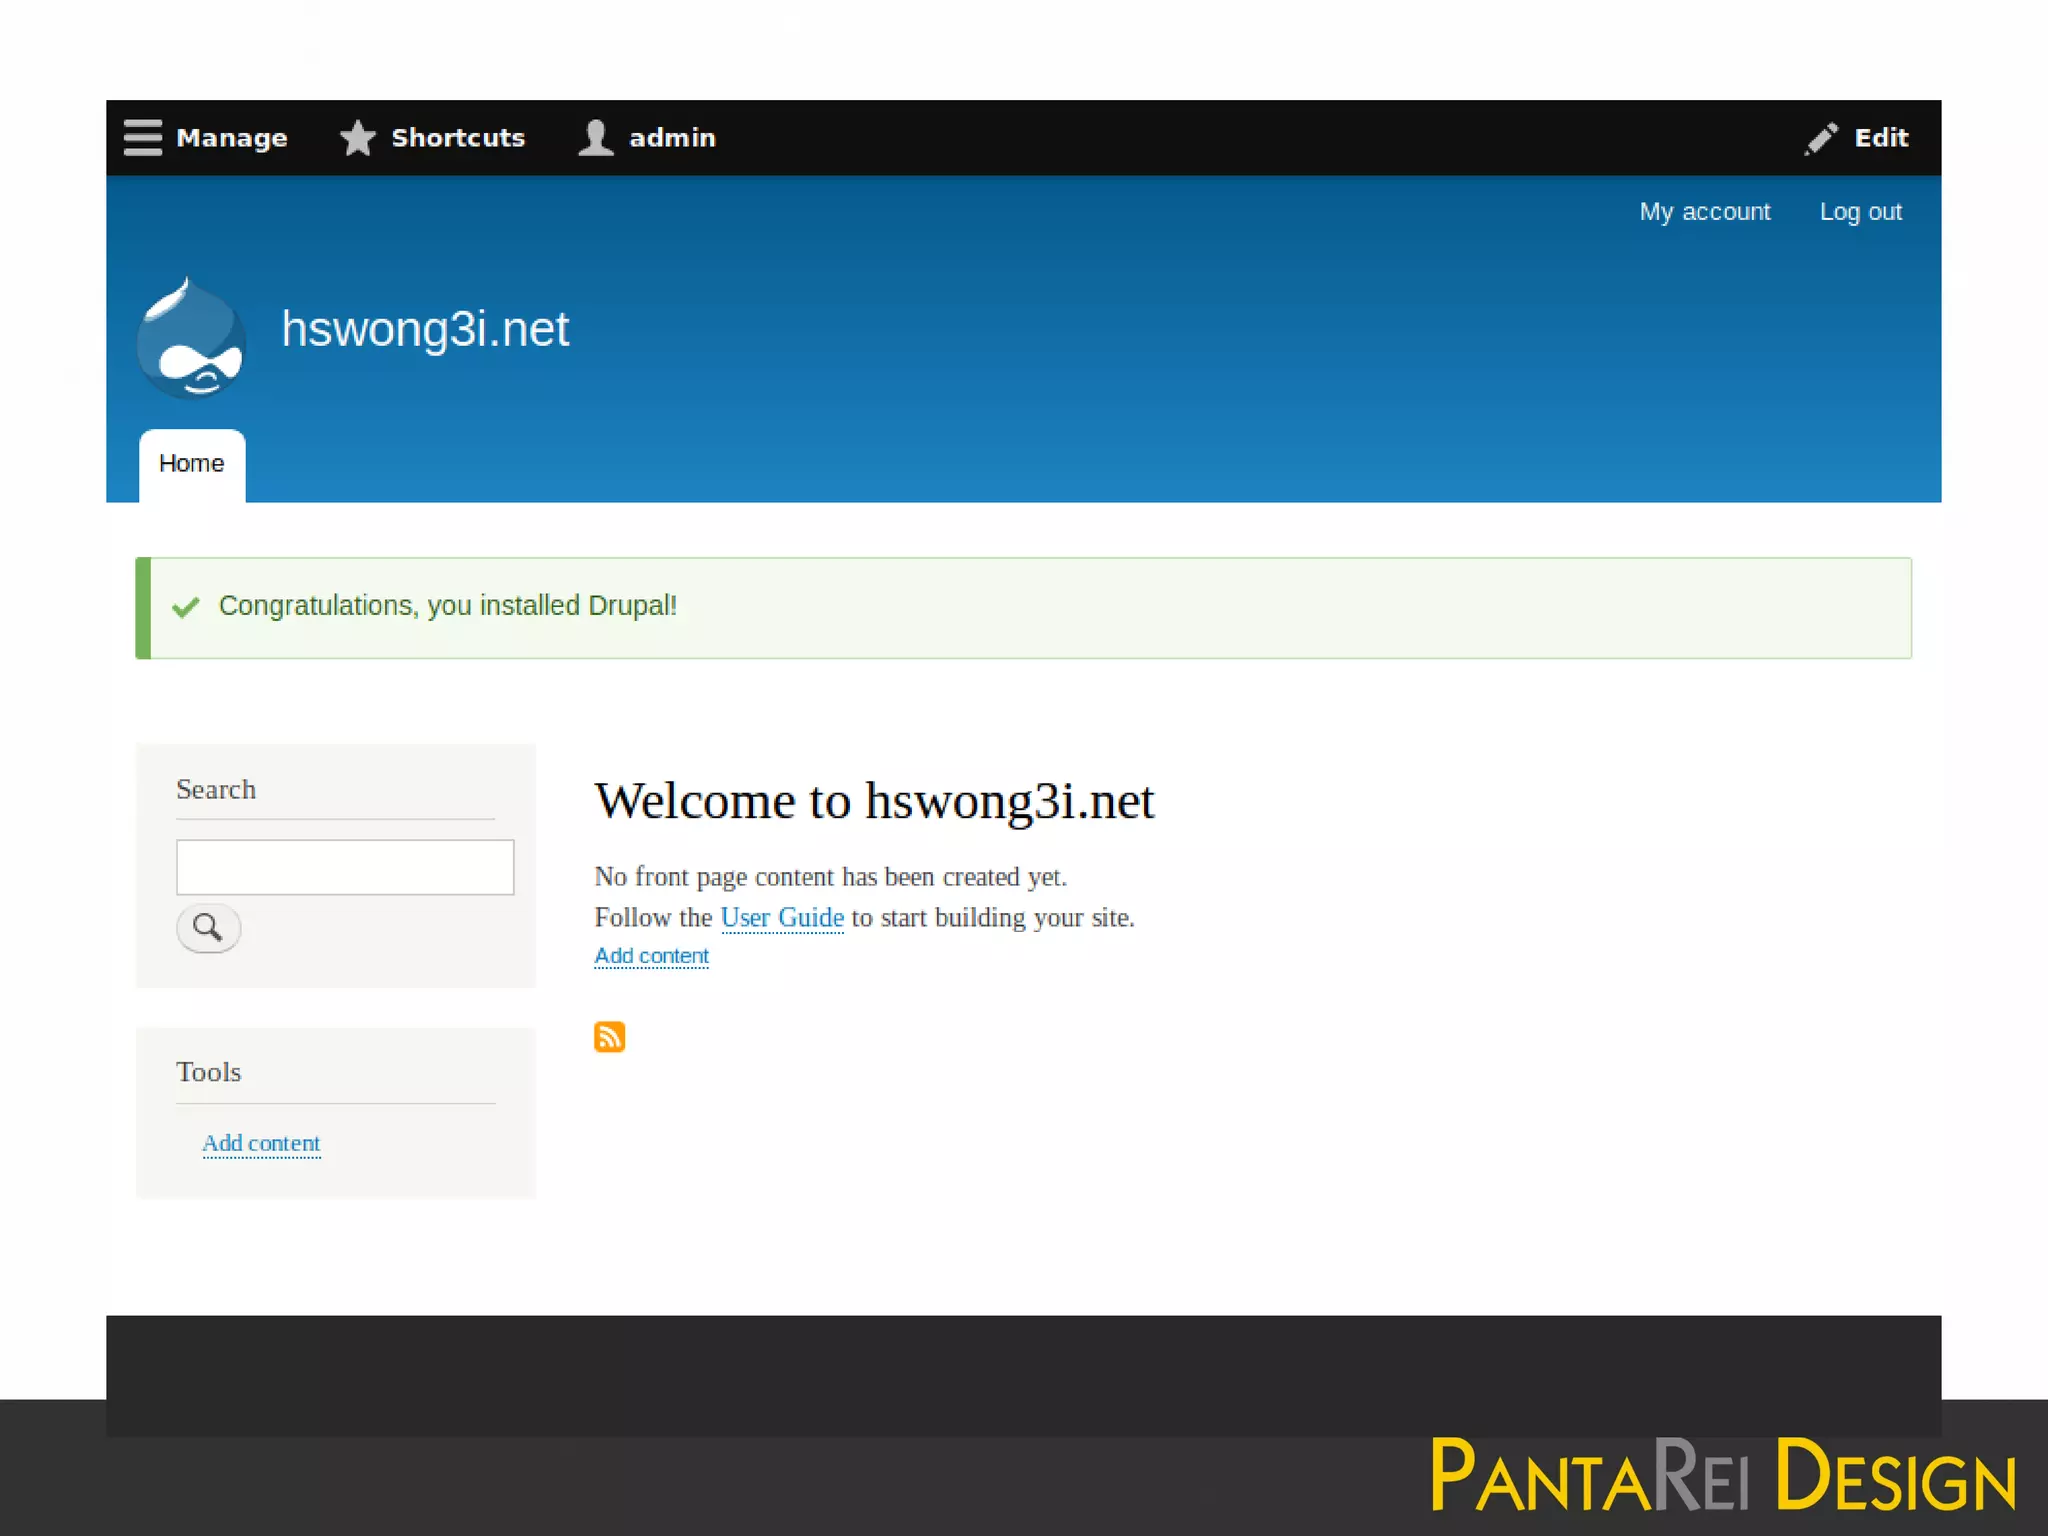The height and width of the screenshot is (1536, 2048).
Task: Click the hswong3i.net site name
Action: pyautogui.click(x=425, y=329)
